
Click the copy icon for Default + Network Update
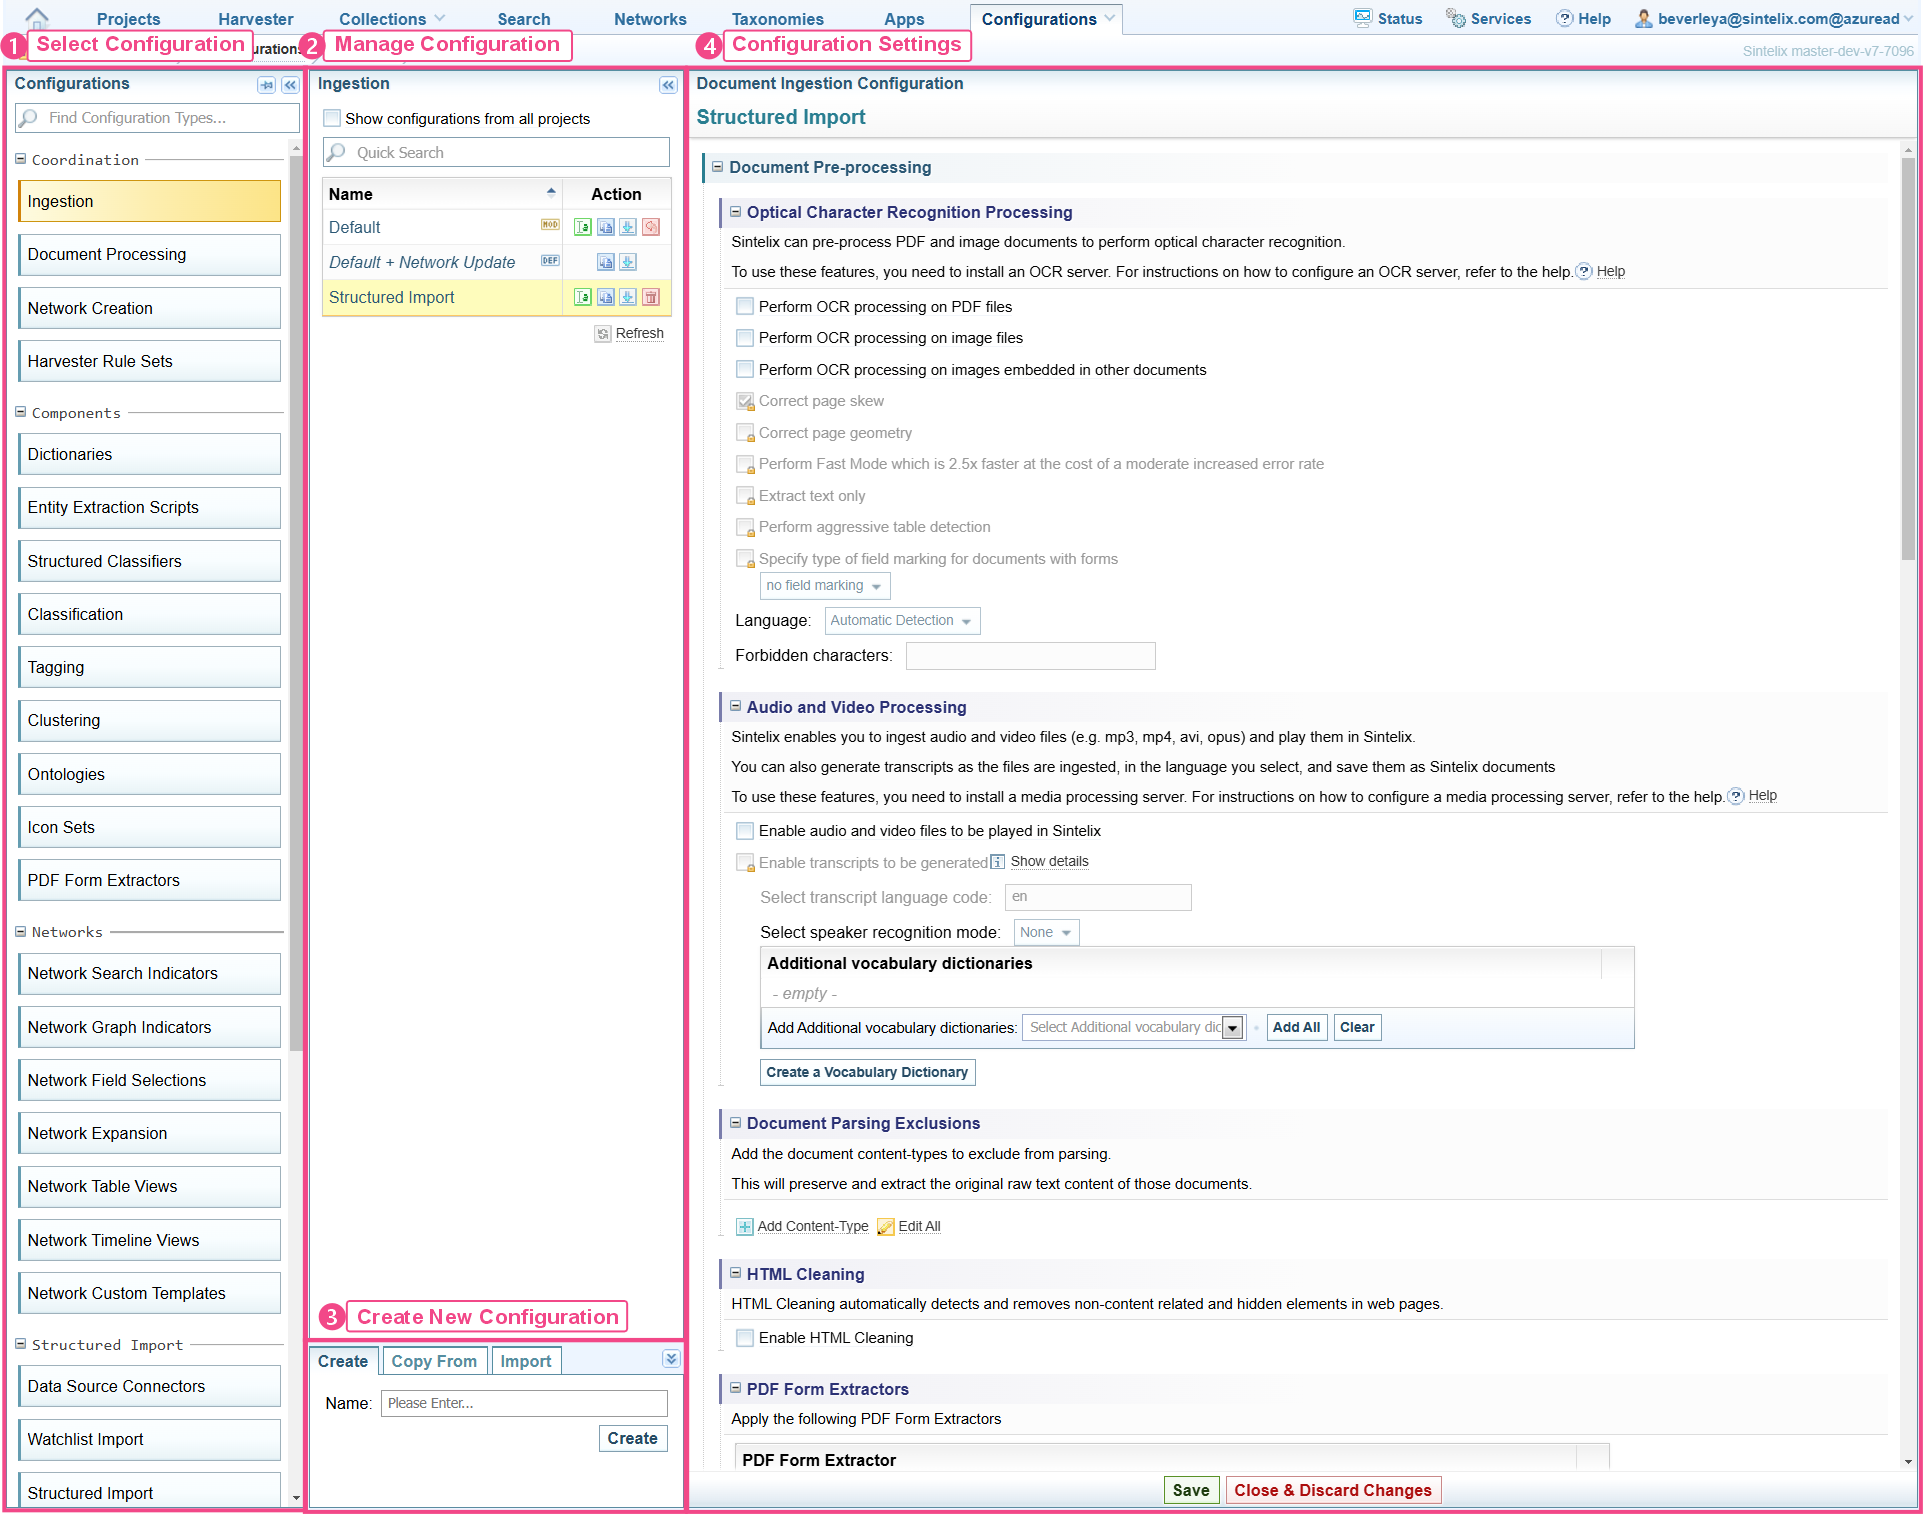coord(605,262)
